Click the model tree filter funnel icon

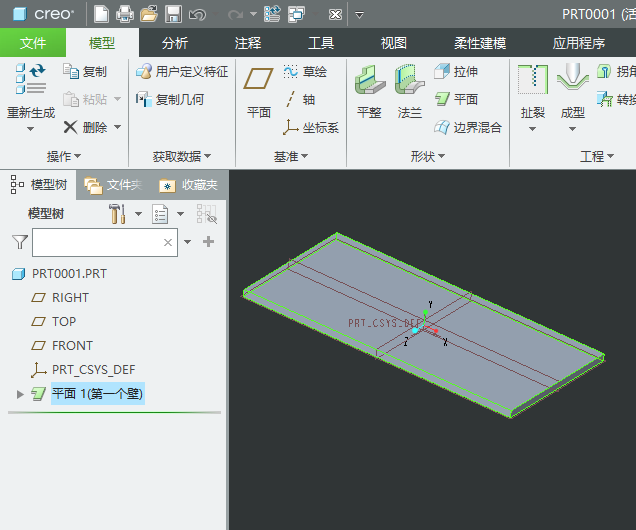pos(19,242)
